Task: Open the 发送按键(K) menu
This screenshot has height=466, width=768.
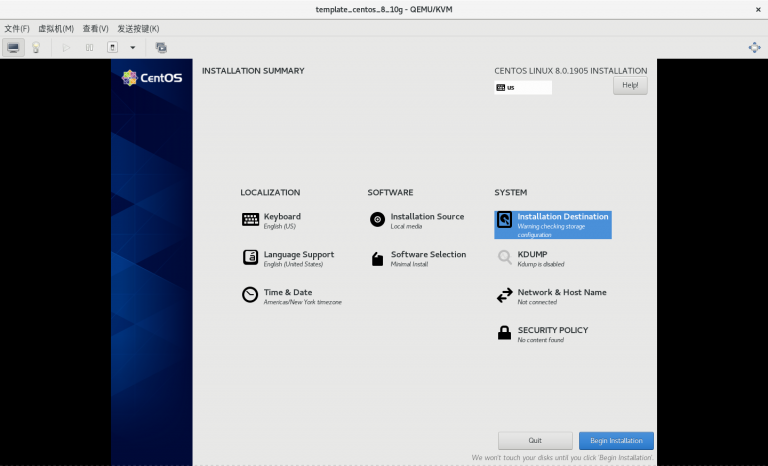Action: coord(138,28)
